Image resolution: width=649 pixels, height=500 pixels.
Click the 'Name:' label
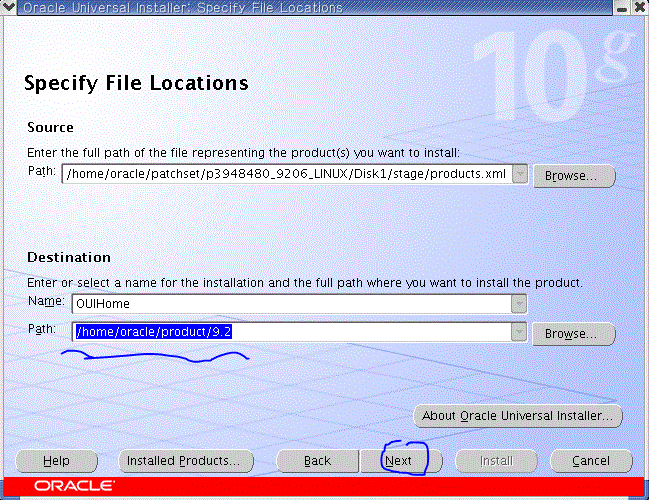(46, 301)
